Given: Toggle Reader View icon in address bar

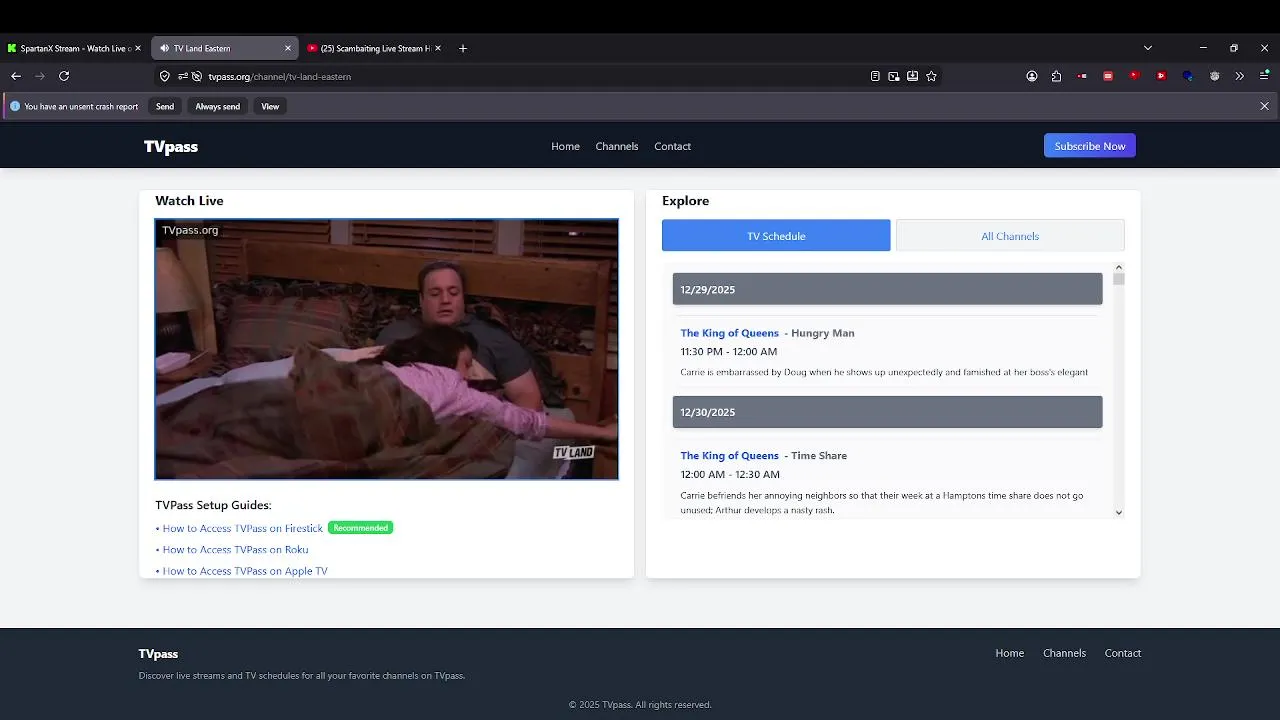Looking at the screenshot, I should coord(875,76).
